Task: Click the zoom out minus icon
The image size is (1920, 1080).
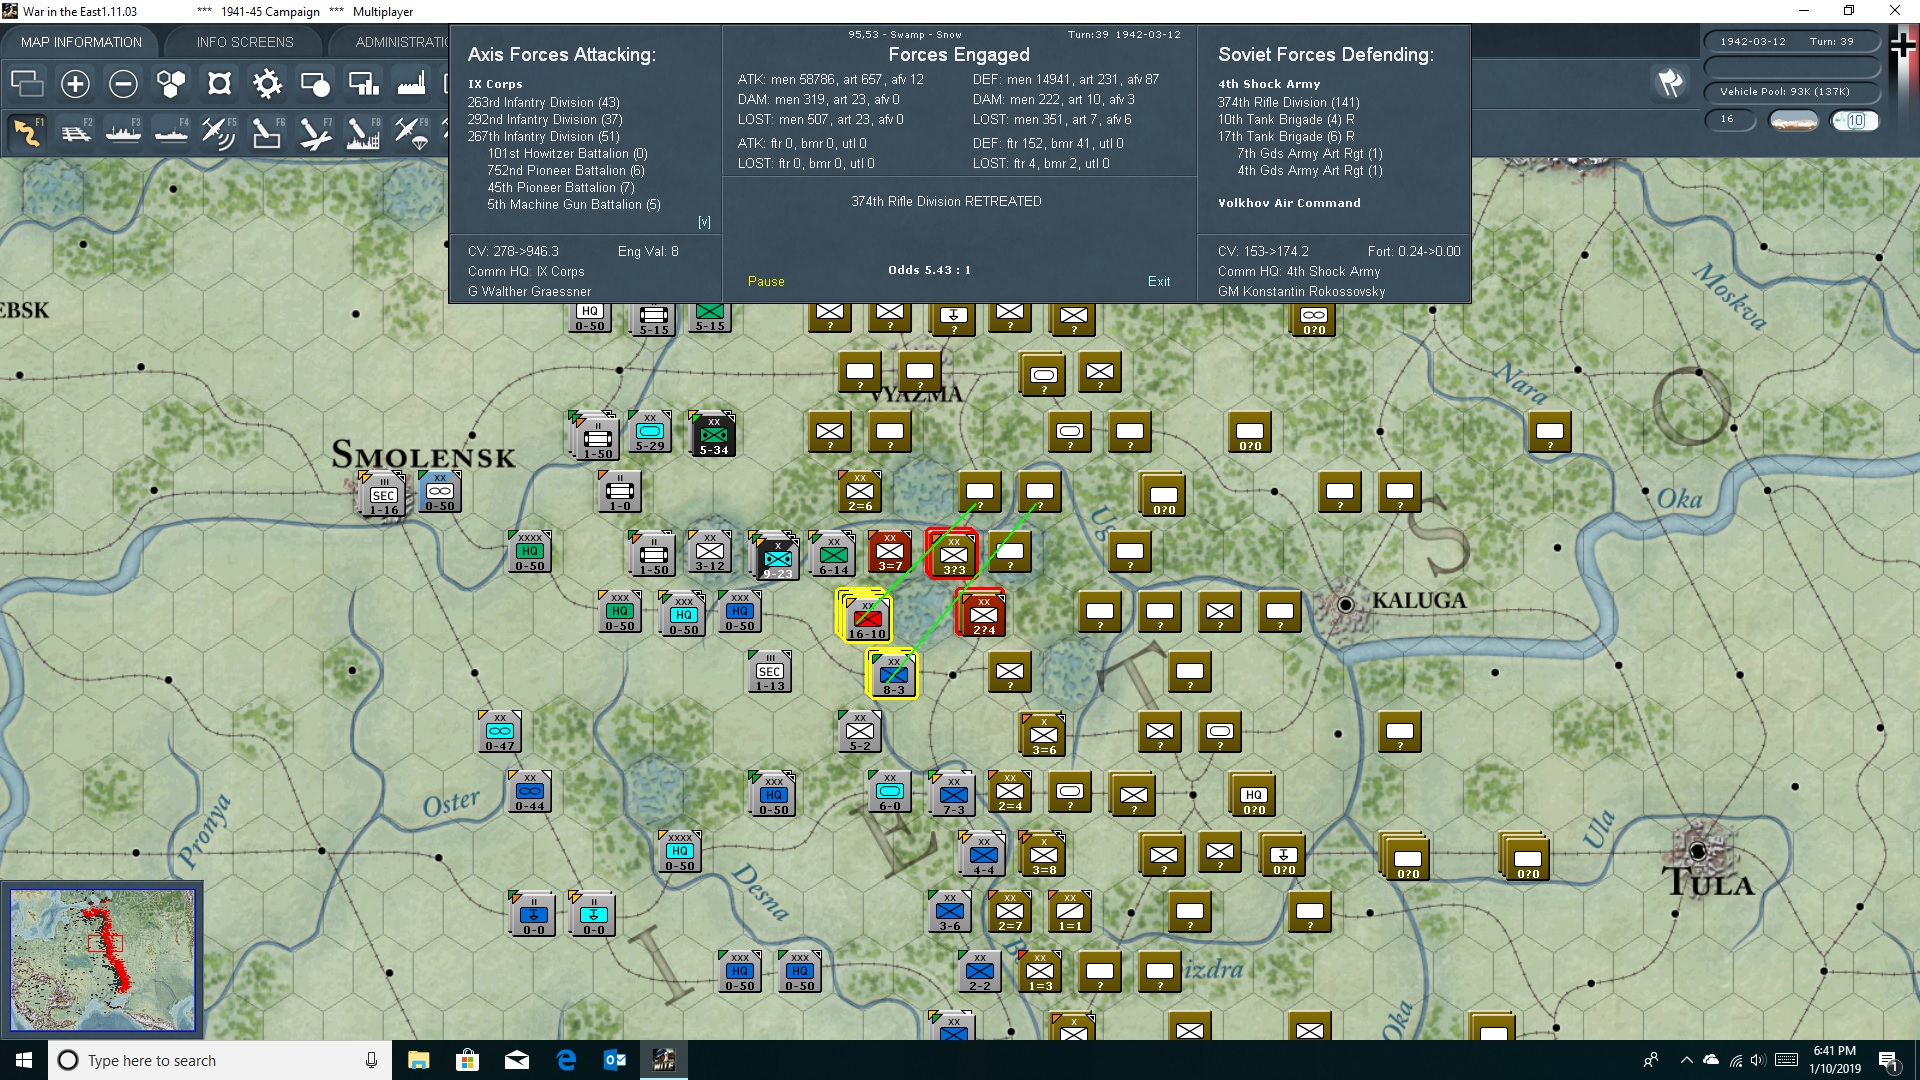Action: pyautogui.click(x=123, y=84)
